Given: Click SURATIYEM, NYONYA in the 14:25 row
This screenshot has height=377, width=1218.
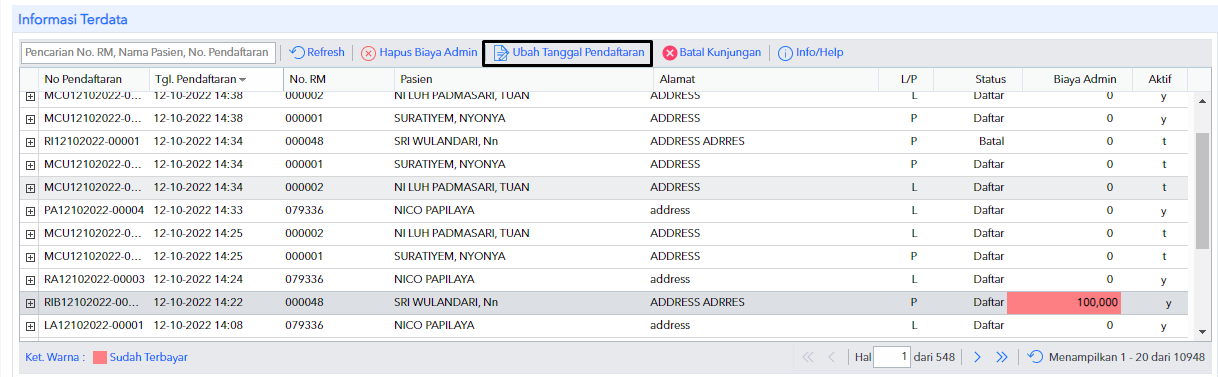Looking at the screenshot, I should pos(450,256).
